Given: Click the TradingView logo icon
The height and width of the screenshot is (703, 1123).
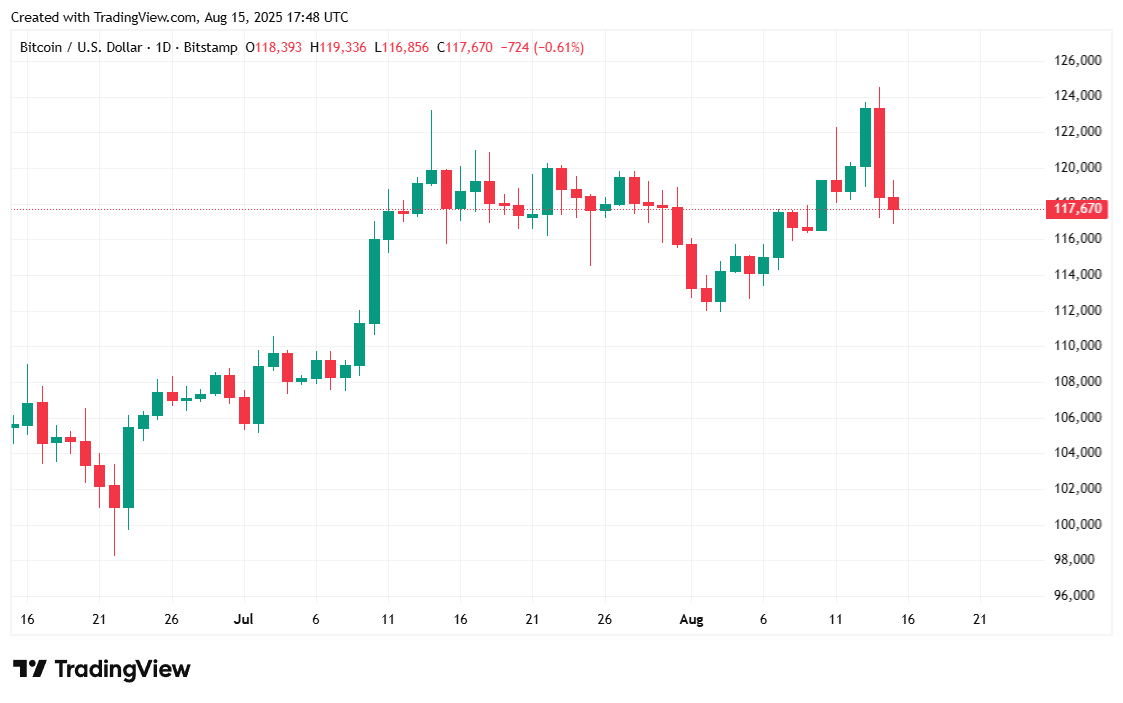Looking at the screenshot, I should pyautogui.click(x=29, y=669).
